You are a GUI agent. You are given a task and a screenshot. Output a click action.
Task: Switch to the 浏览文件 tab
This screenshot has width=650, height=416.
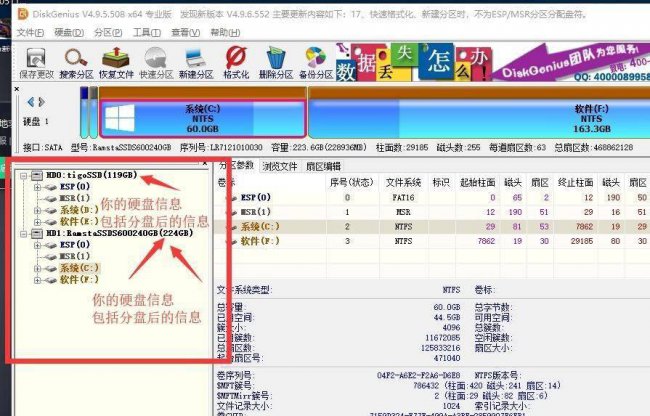(280, 167)
